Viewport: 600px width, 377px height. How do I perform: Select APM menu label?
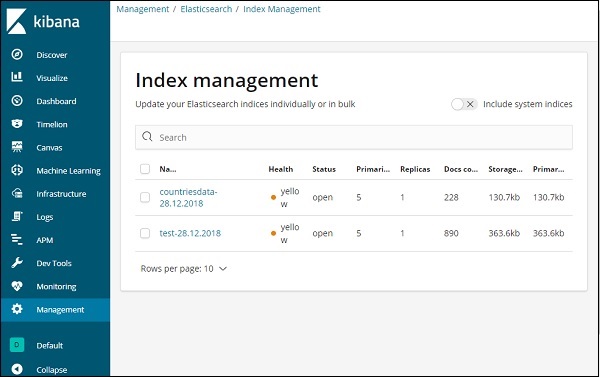(x=45, y=240)
